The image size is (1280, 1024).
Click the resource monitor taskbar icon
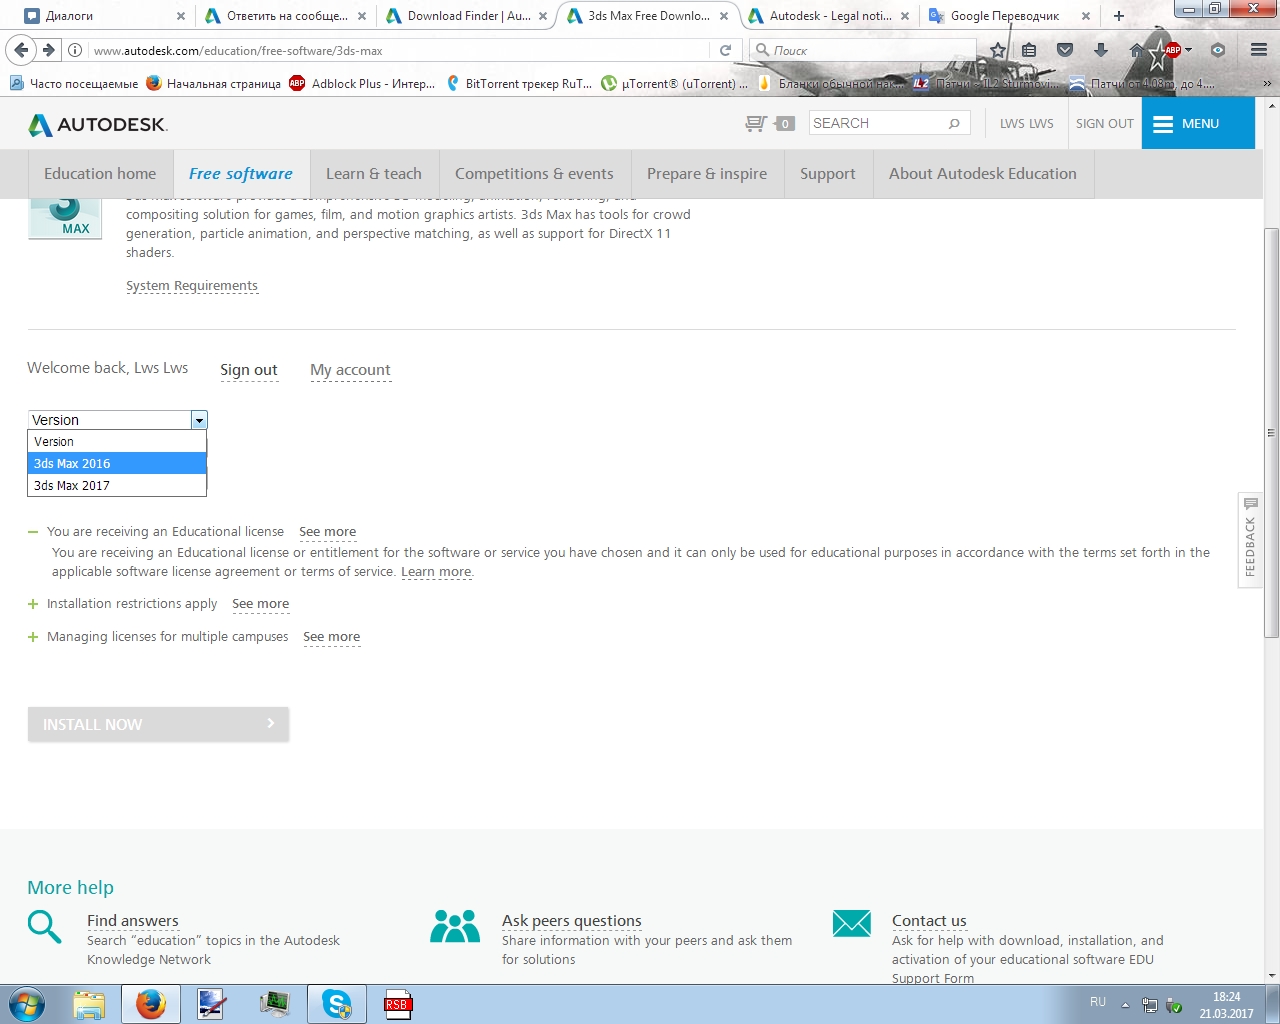274,1004
